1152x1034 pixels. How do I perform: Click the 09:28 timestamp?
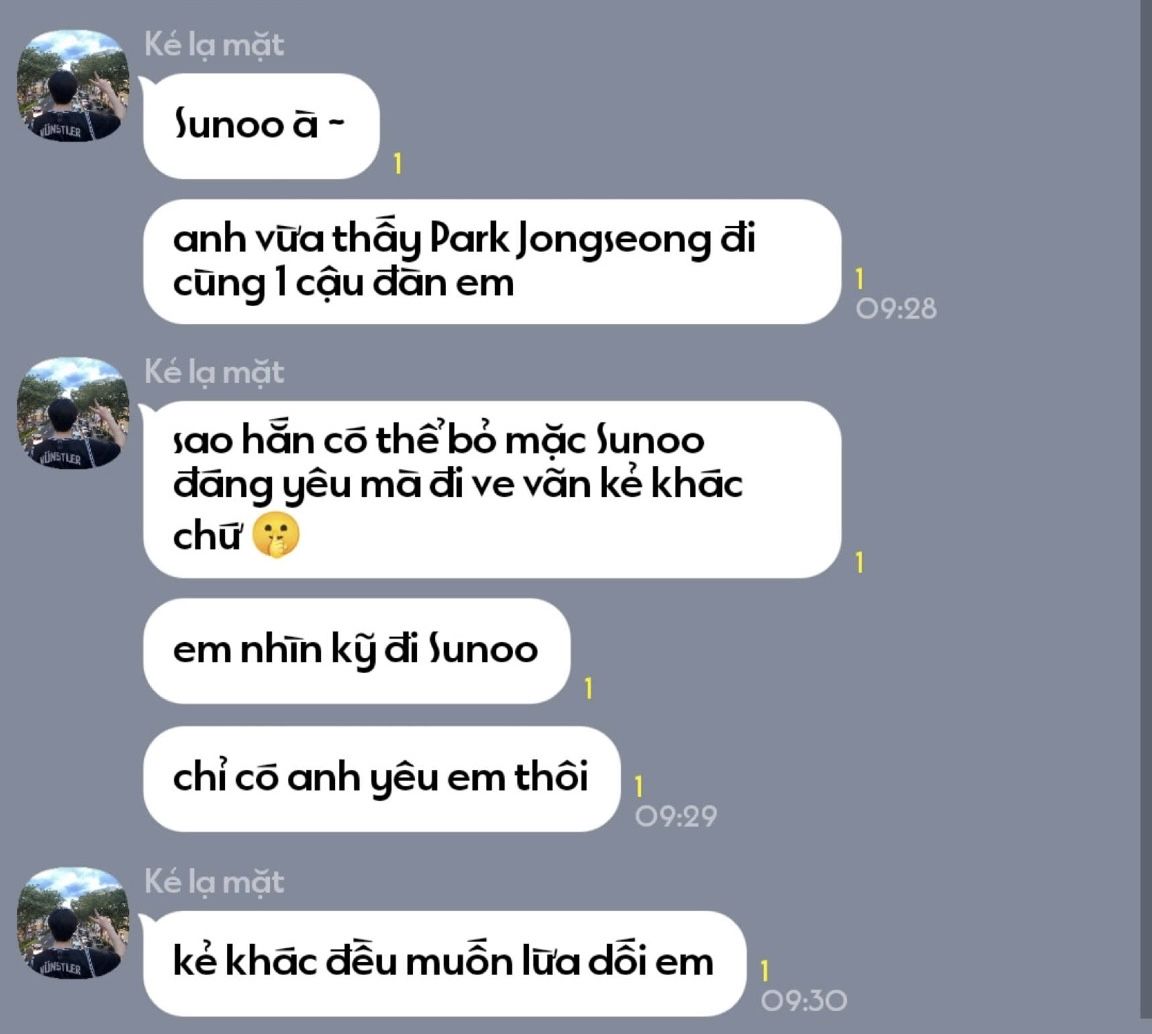tap(896, 309)
